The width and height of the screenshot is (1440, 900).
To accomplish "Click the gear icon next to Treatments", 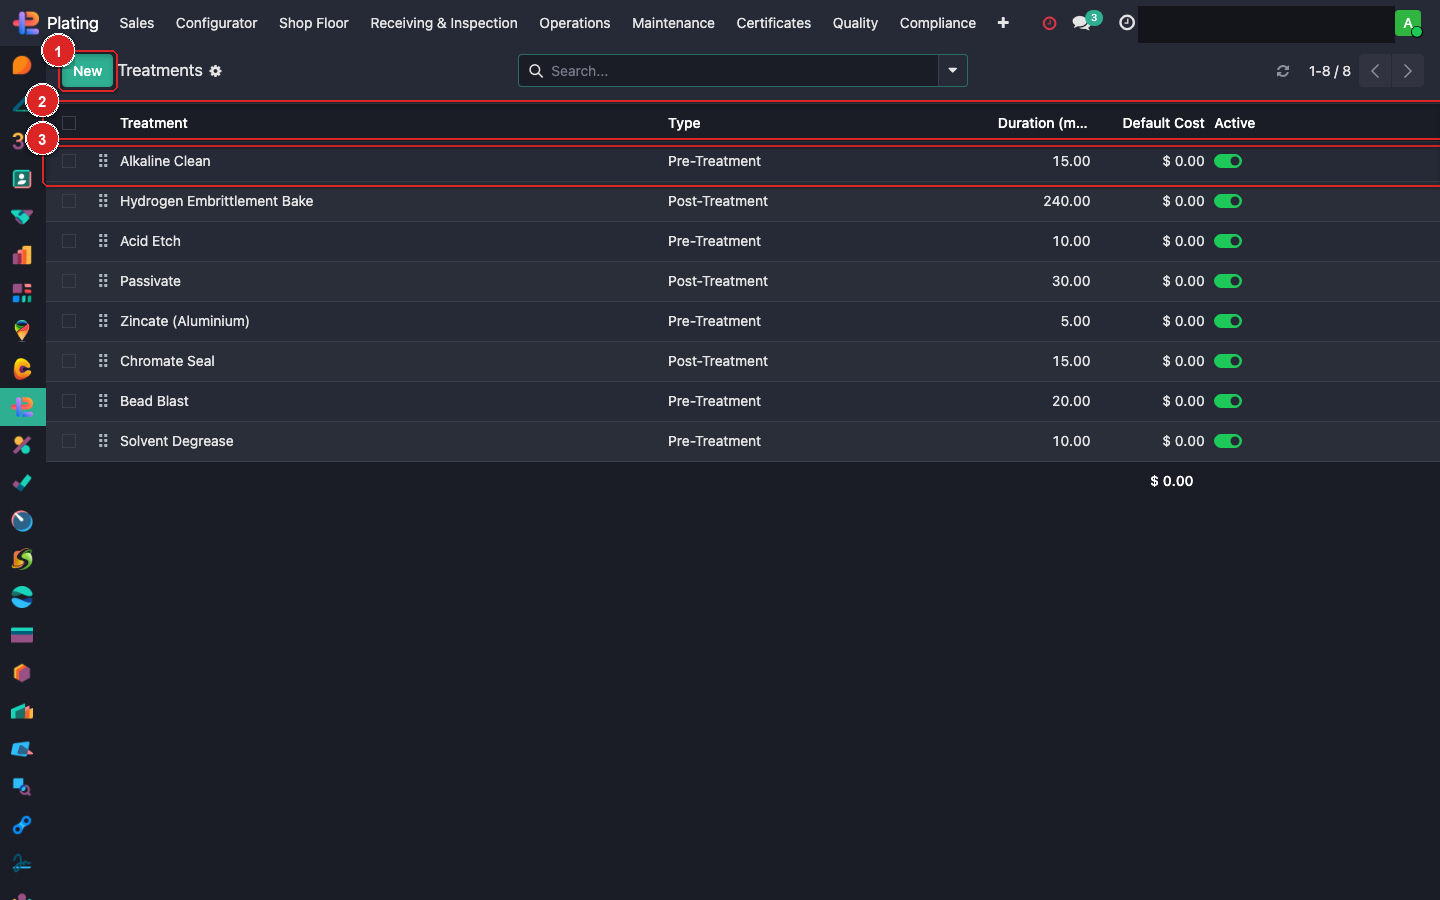I will [x=216, y=71].
